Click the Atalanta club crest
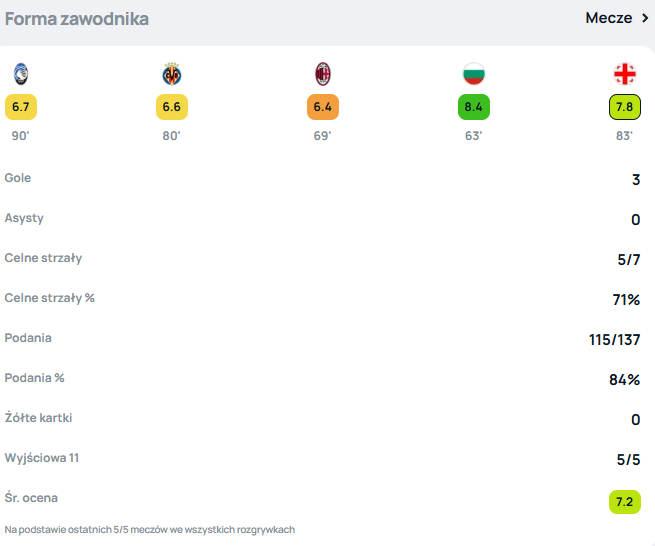Viewport: 655px width, 546px height. 21,73
